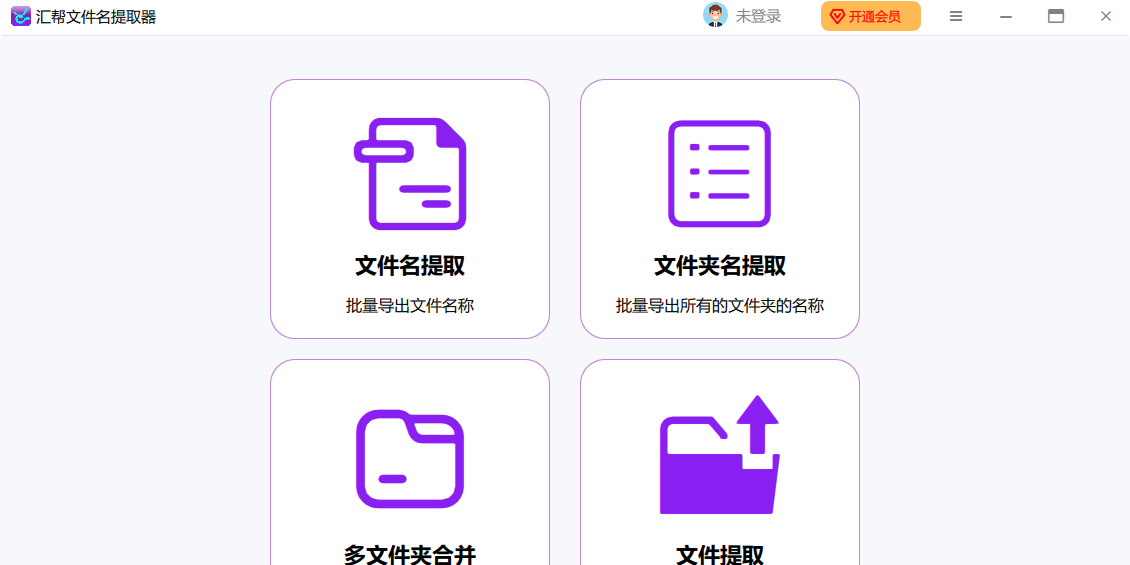
Task: Open the hamburger menu
Action: 956,17
